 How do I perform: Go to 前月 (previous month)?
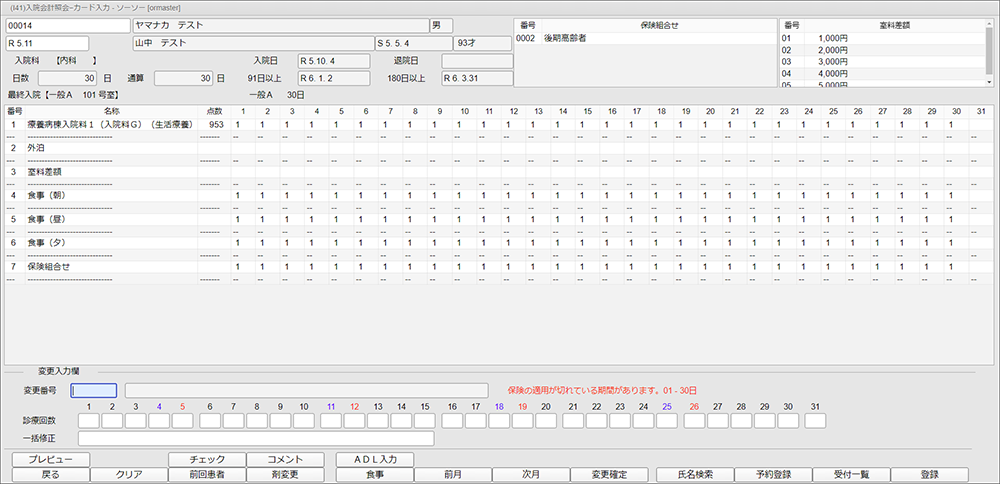click(x=452, y=475)
